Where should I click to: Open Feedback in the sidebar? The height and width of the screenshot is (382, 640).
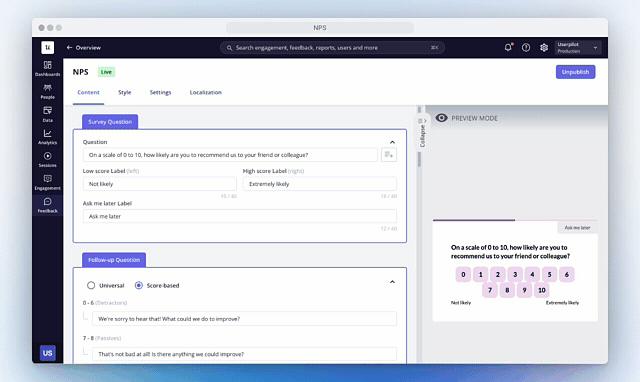coord(47,205)
